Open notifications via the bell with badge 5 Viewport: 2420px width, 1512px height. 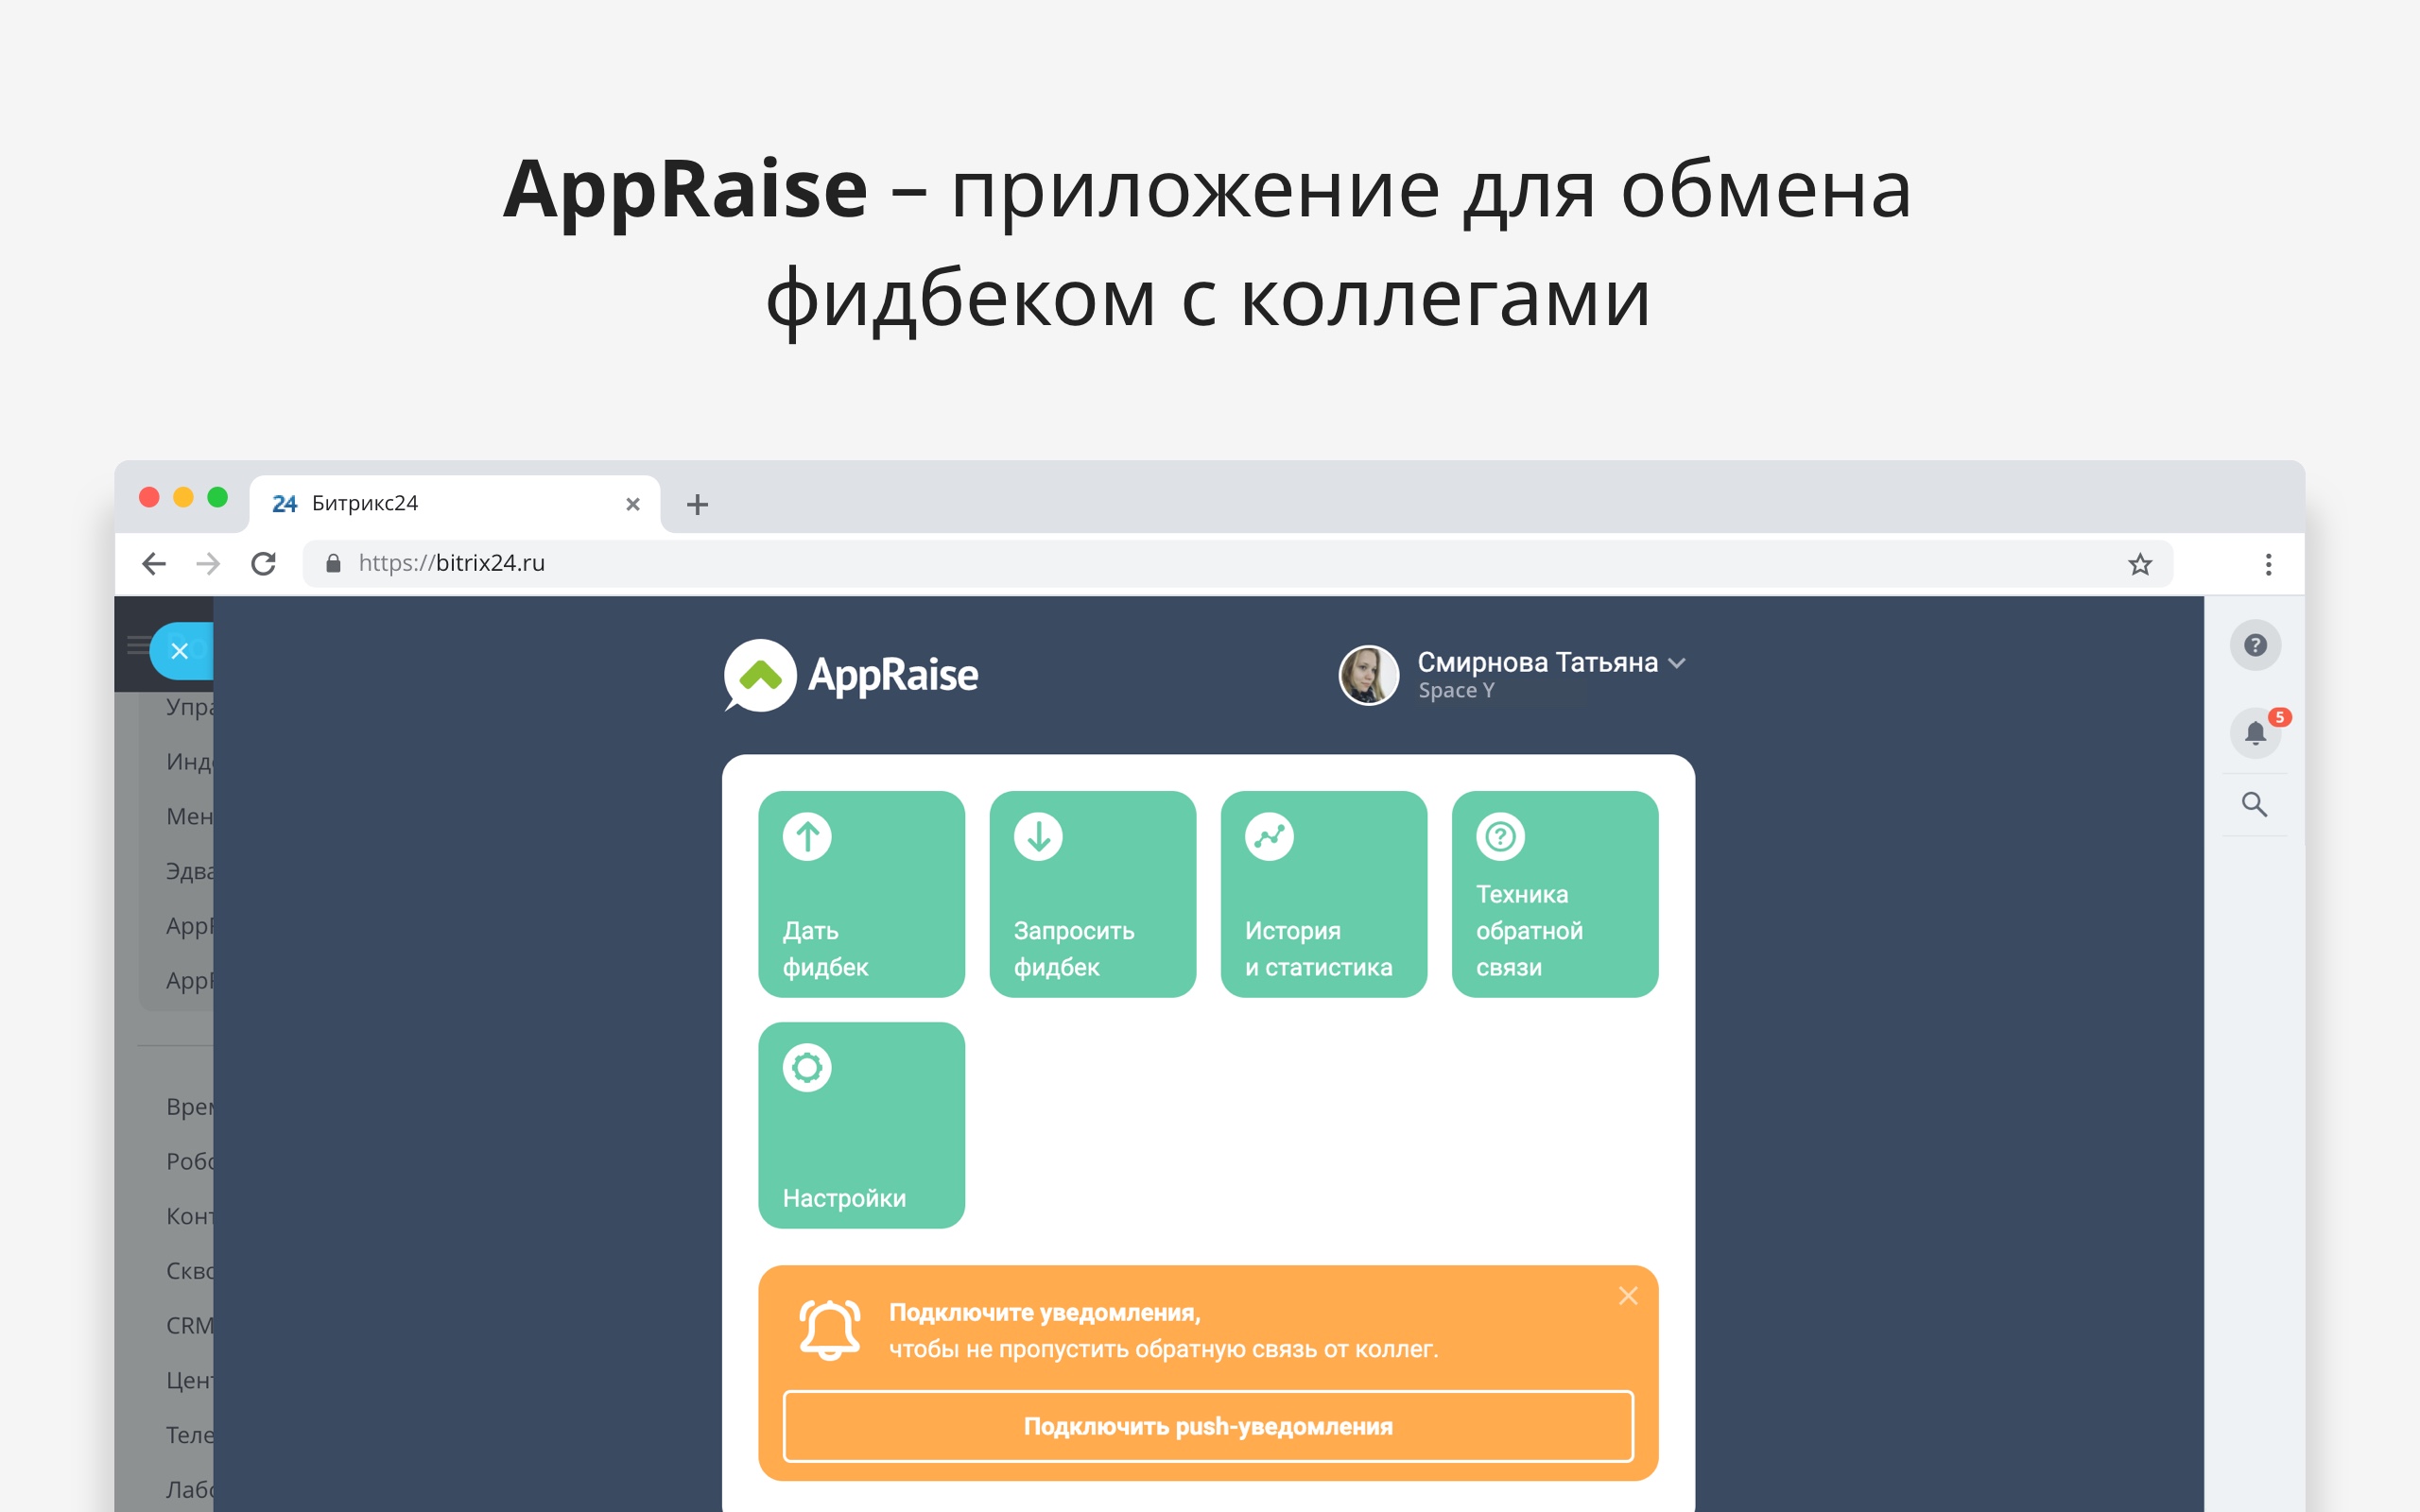[x=2255, y=733]
